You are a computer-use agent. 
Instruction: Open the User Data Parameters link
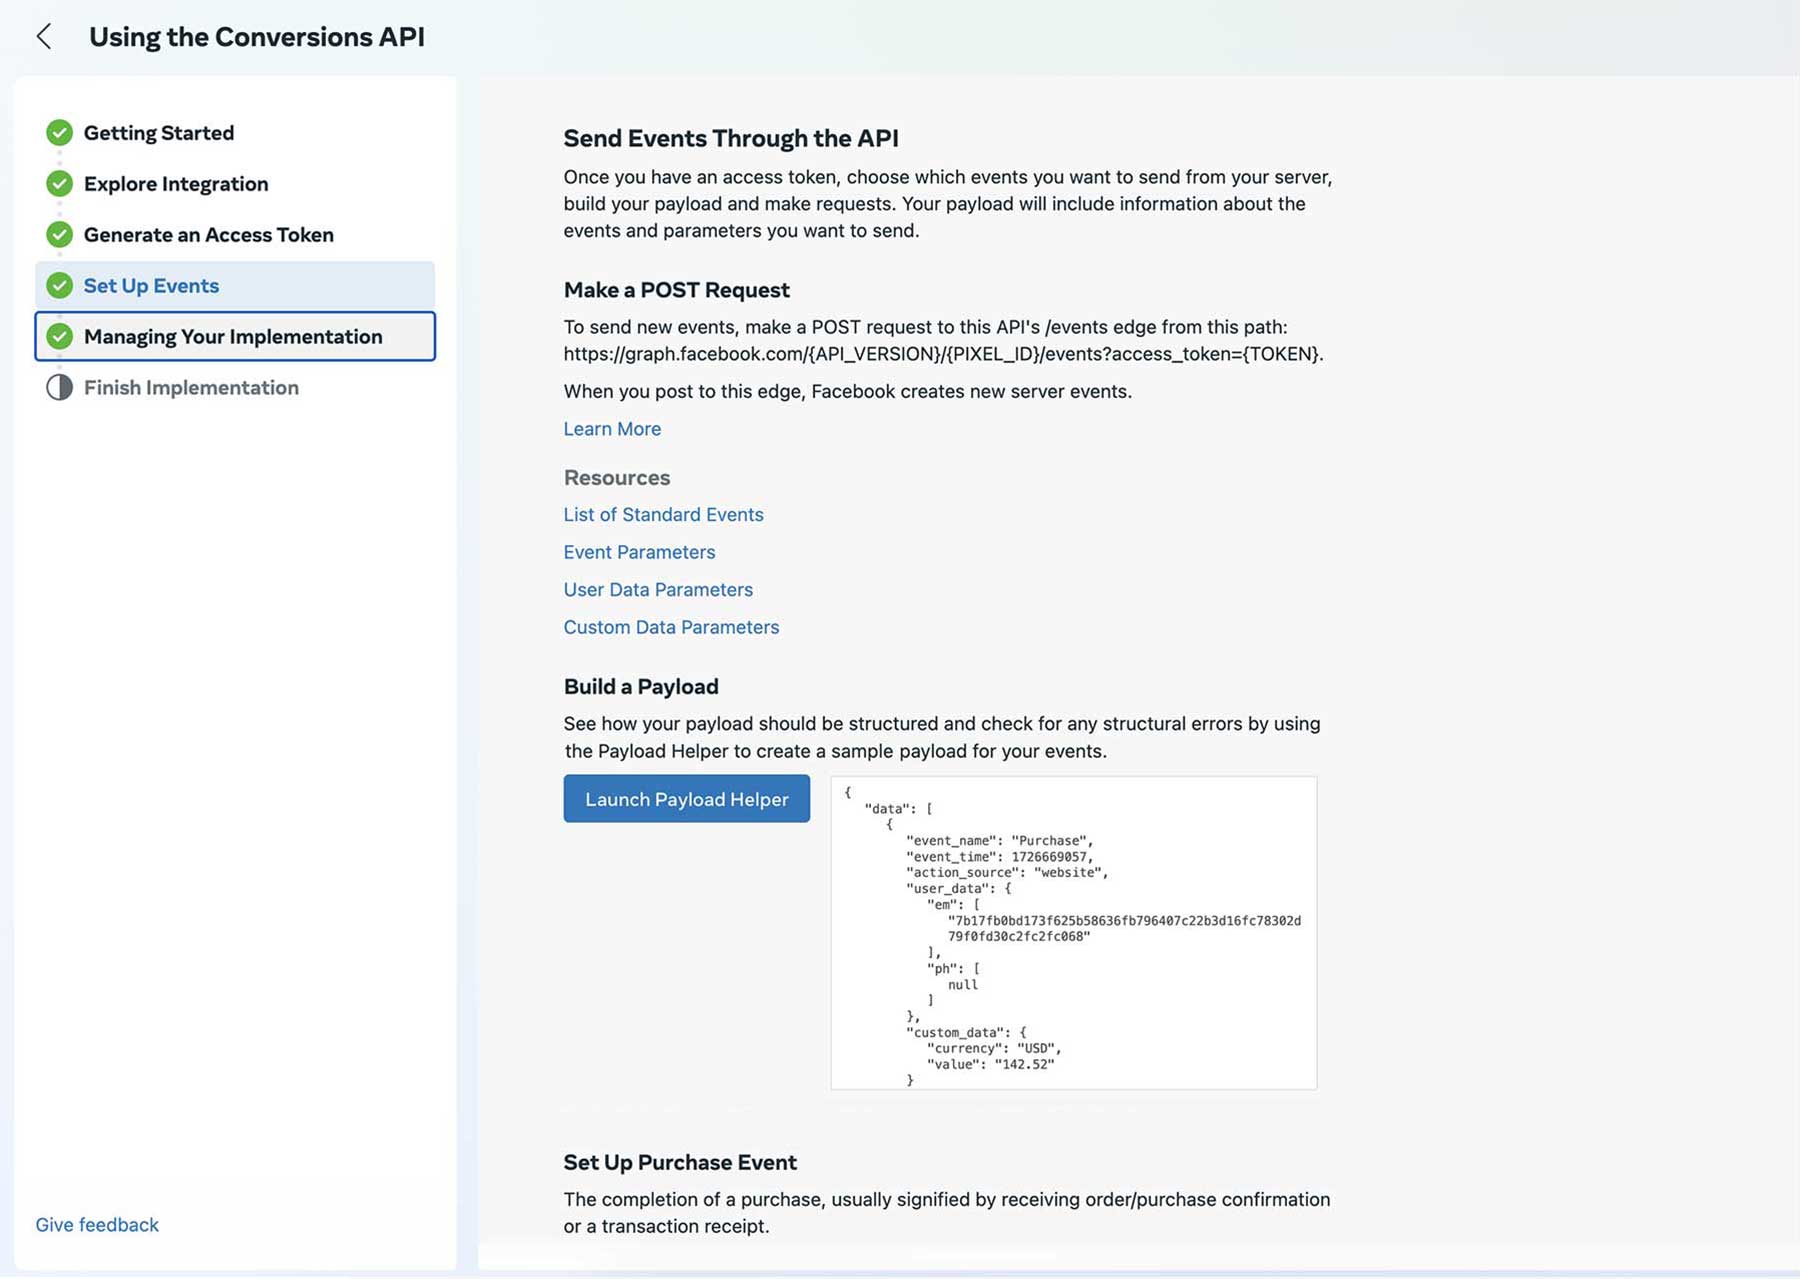(x=658, y=589)
